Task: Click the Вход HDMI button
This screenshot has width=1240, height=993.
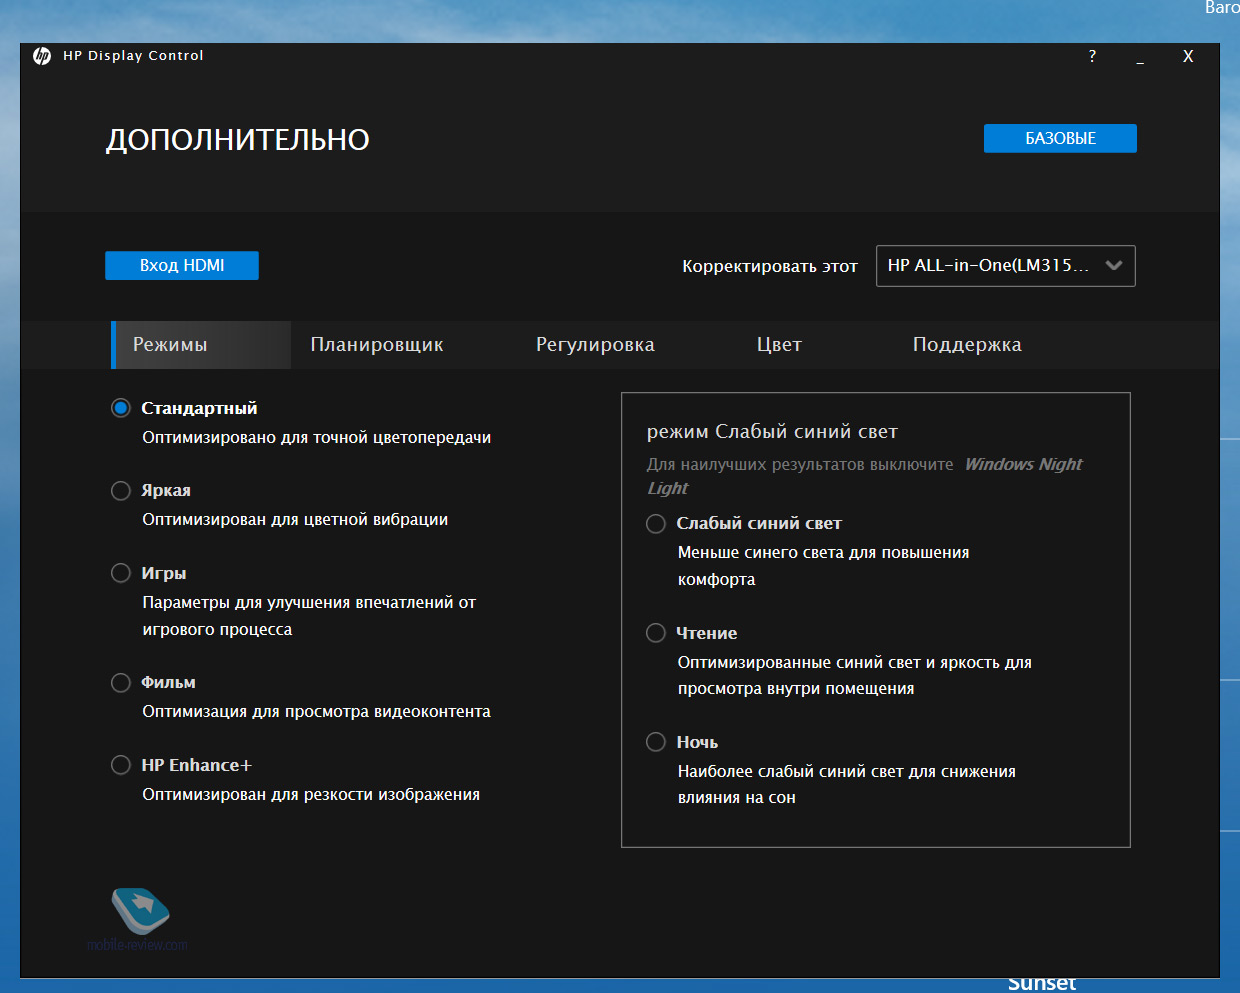Action: [182, 266]
